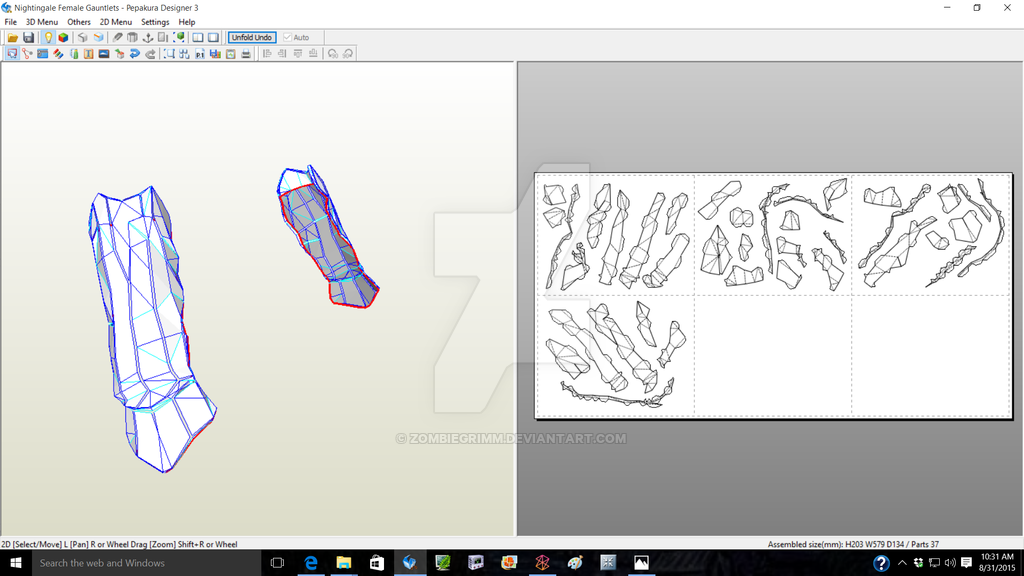This screenshot has width=1024, height=576.
Task: Click the gray cylinder toolbar icon
Action: [x=133, y=38]
